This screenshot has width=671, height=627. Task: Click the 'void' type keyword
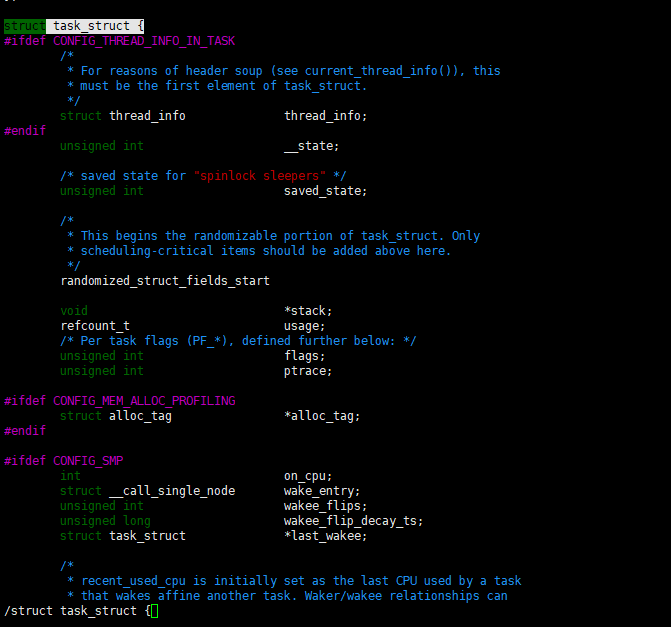74,311
